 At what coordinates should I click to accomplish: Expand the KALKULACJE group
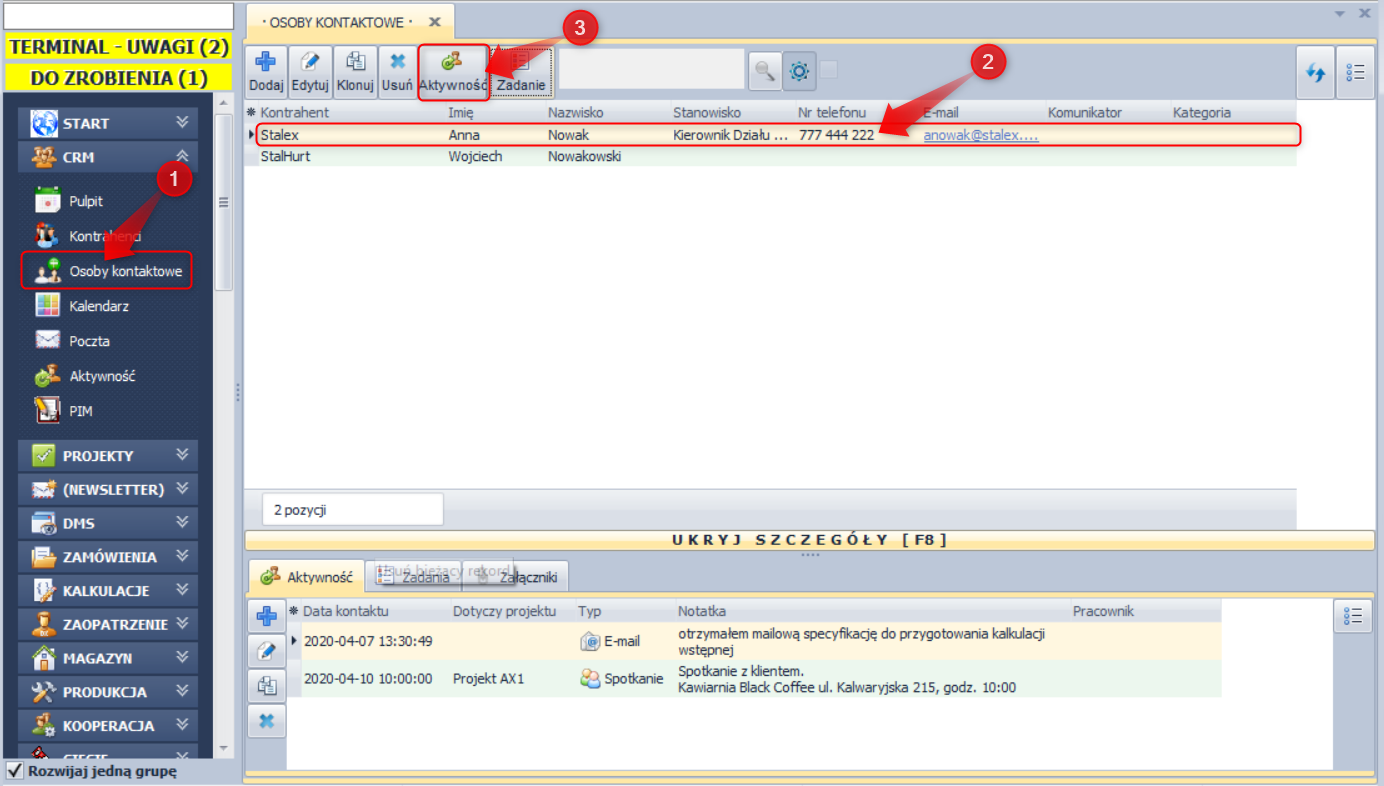click(x=108, y=590)
